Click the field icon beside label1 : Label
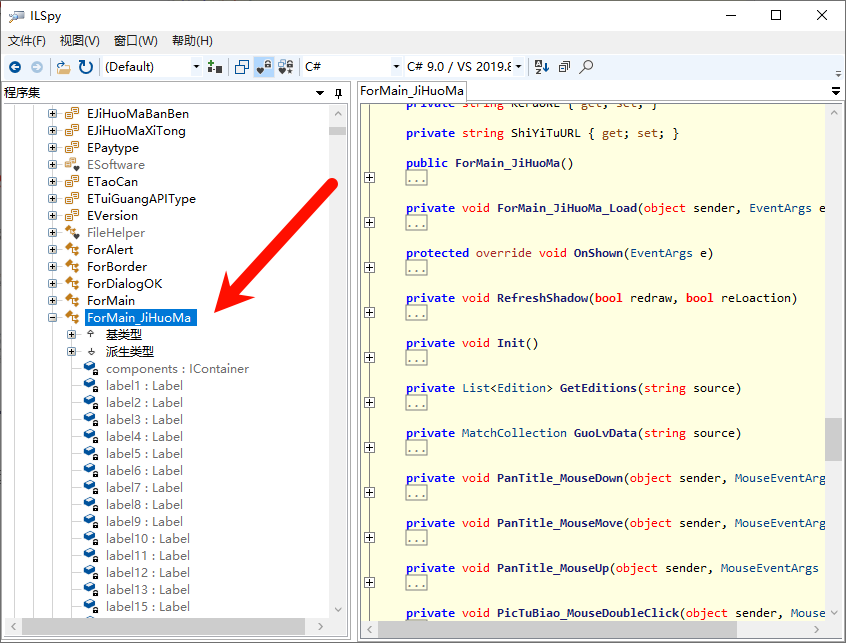 [91, 386]
